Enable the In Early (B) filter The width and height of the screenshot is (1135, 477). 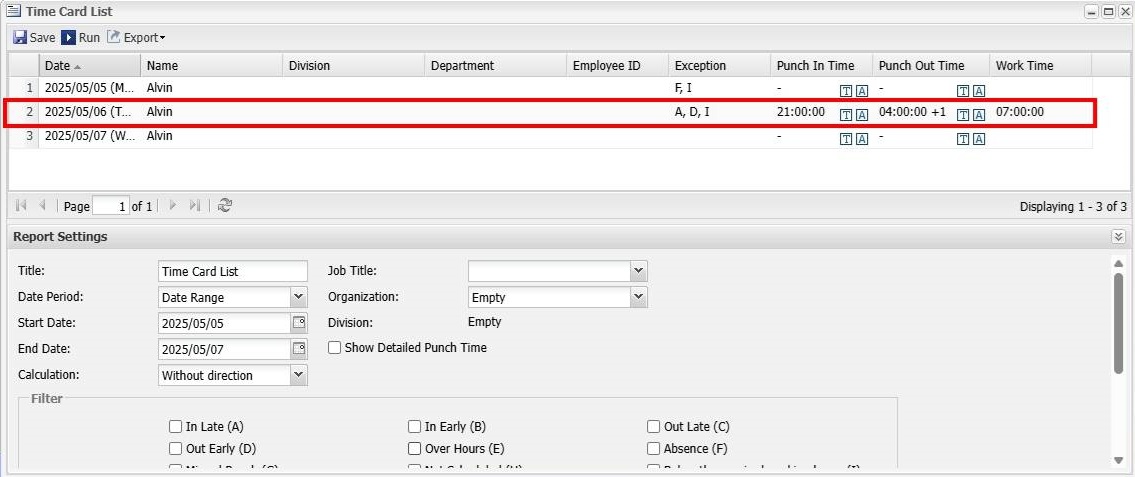pyautogui.click(x=414, y=426)
